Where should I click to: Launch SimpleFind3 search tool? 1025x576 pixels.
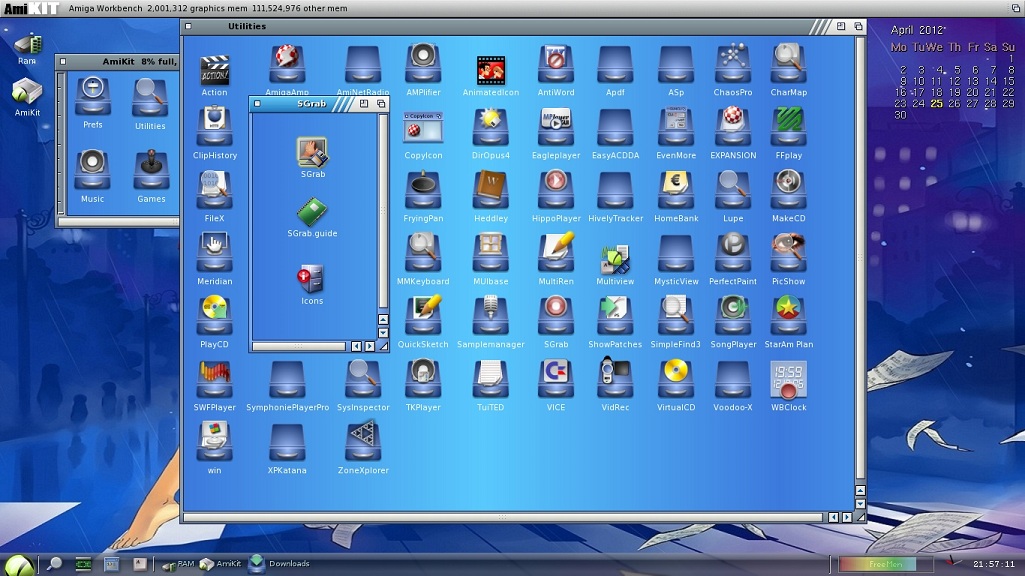coord(676,316)
